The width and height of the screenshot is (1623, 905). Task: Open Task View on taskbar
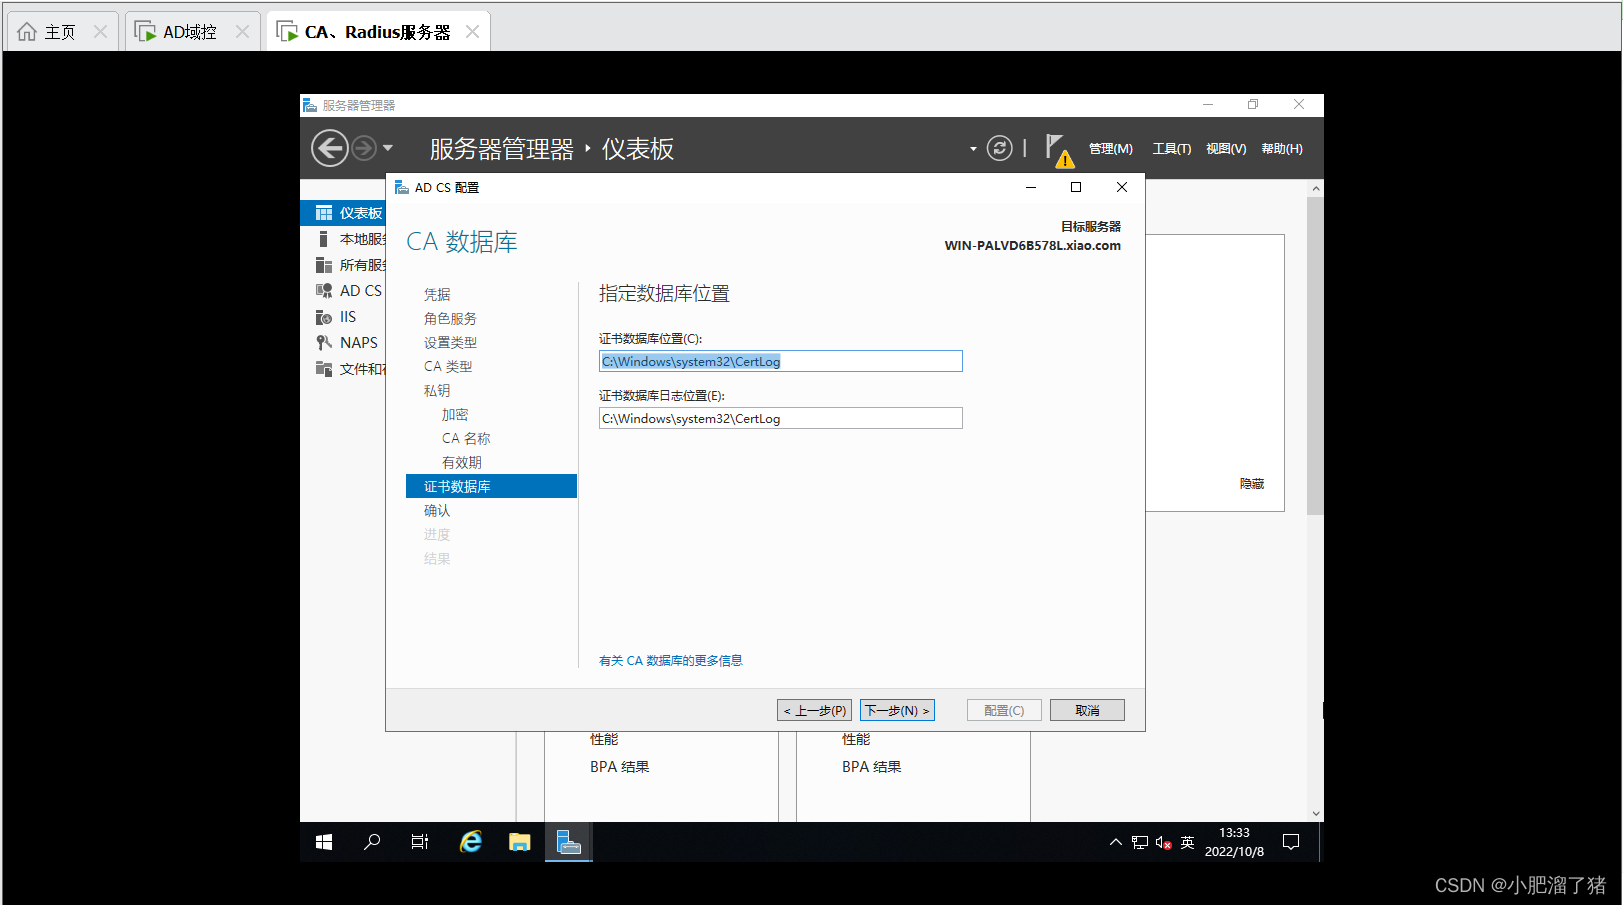pyautogui.click(x=420, y=842)
